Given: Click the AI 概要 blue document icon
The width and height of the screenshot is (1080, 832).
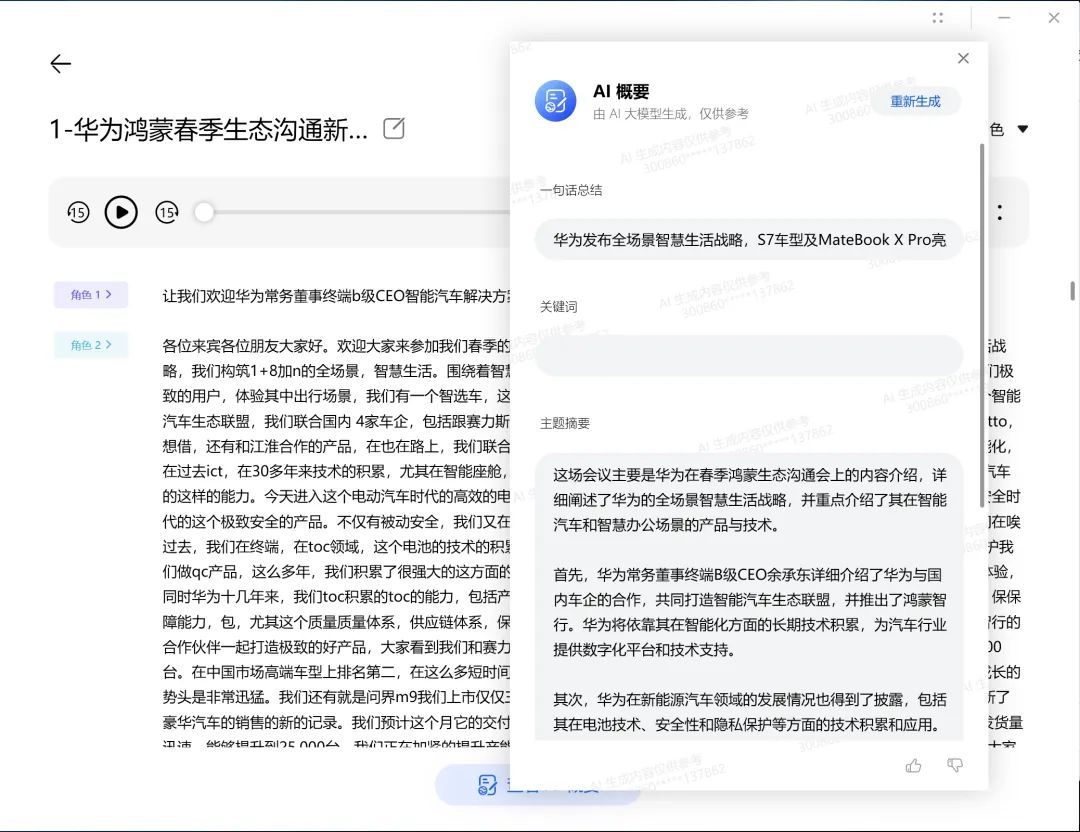Looking at the screenshot, I should [555, 101].
